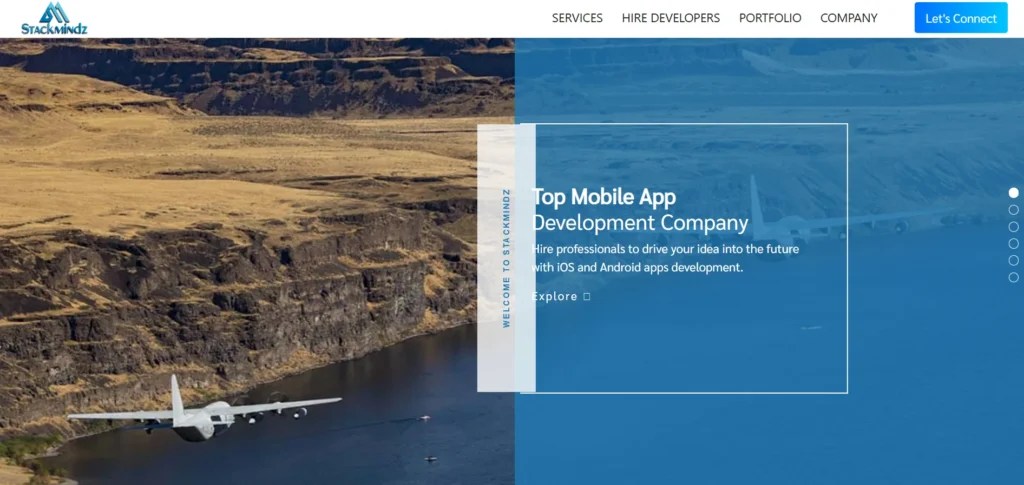The image size is (1024, 485).
Task: Click the vertical Welcome to Stackmindz banner
Action: tap(506, 258)
